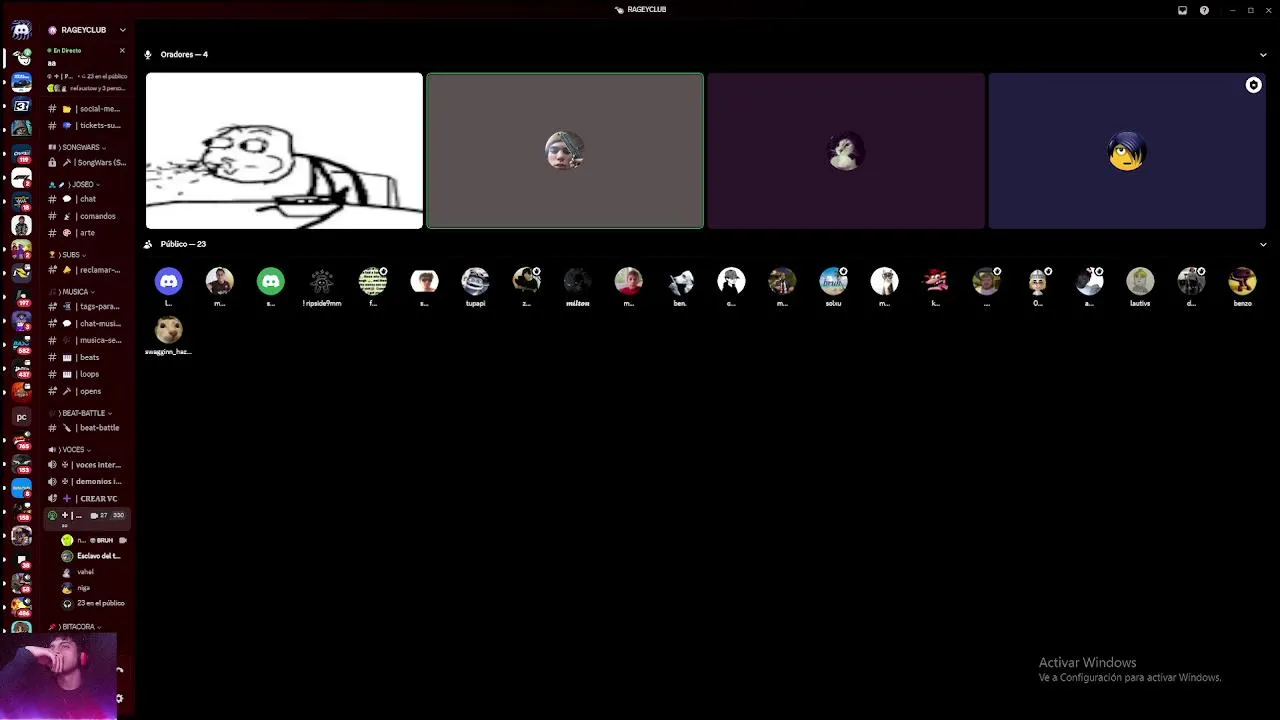Open the chat-musi... channel
This screenshot has height=720, width=1280.
tap(87, 323)
